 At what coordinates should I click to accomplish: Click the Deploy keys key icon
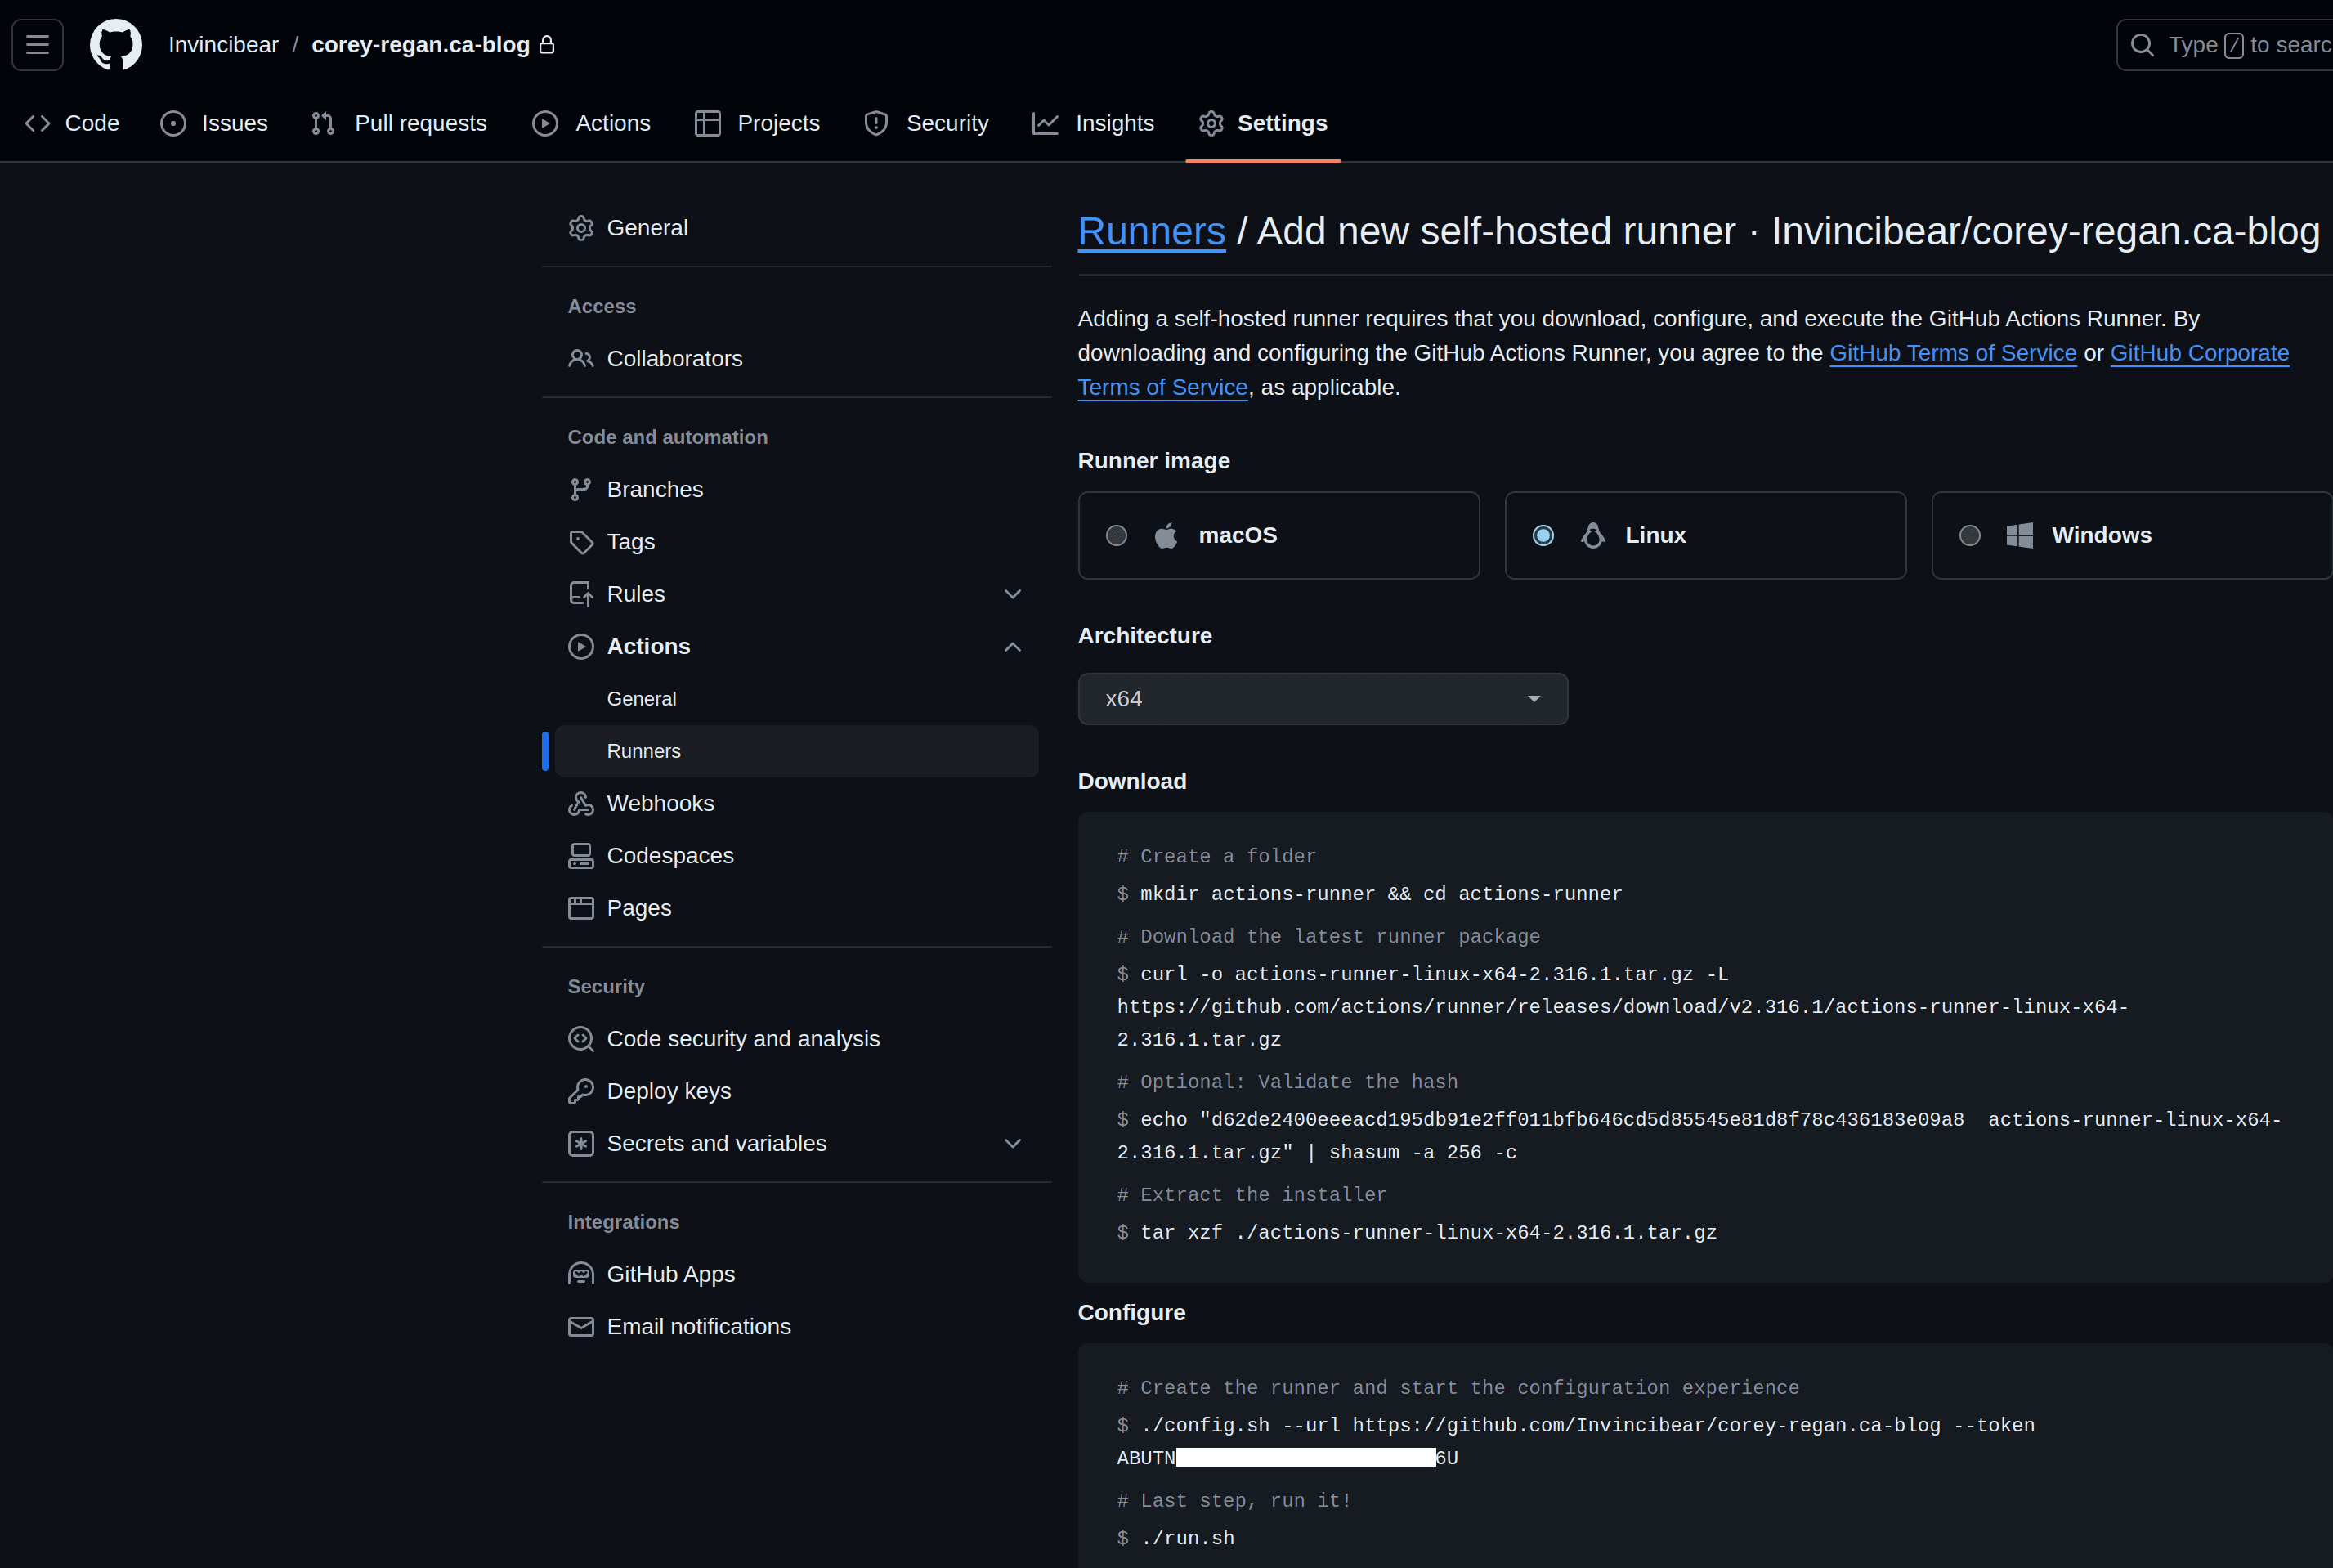click(581, 1091)
